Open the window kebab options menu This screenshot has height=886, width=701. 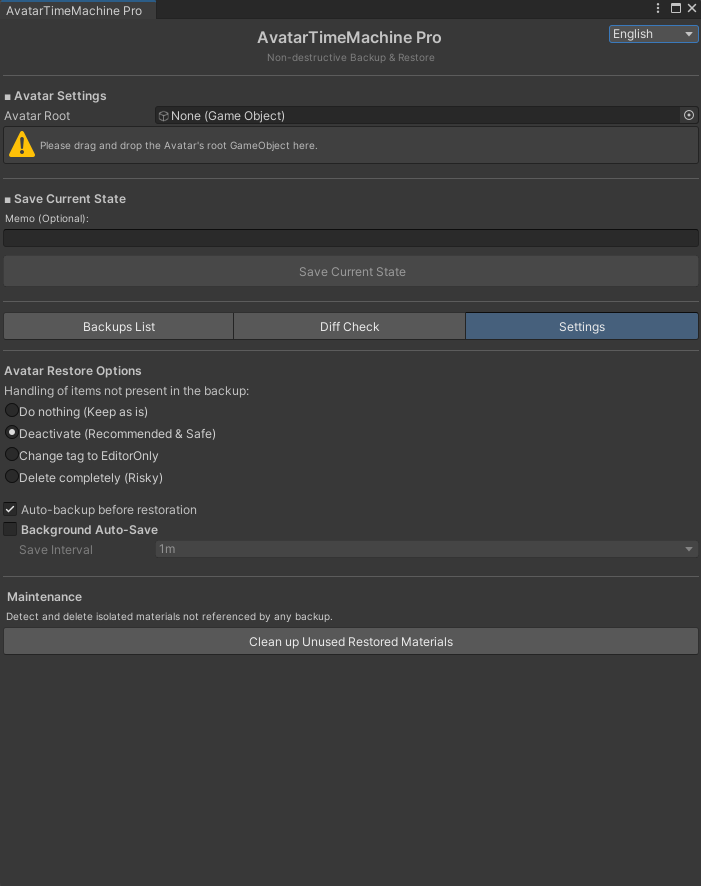click(x=658, y=8)
